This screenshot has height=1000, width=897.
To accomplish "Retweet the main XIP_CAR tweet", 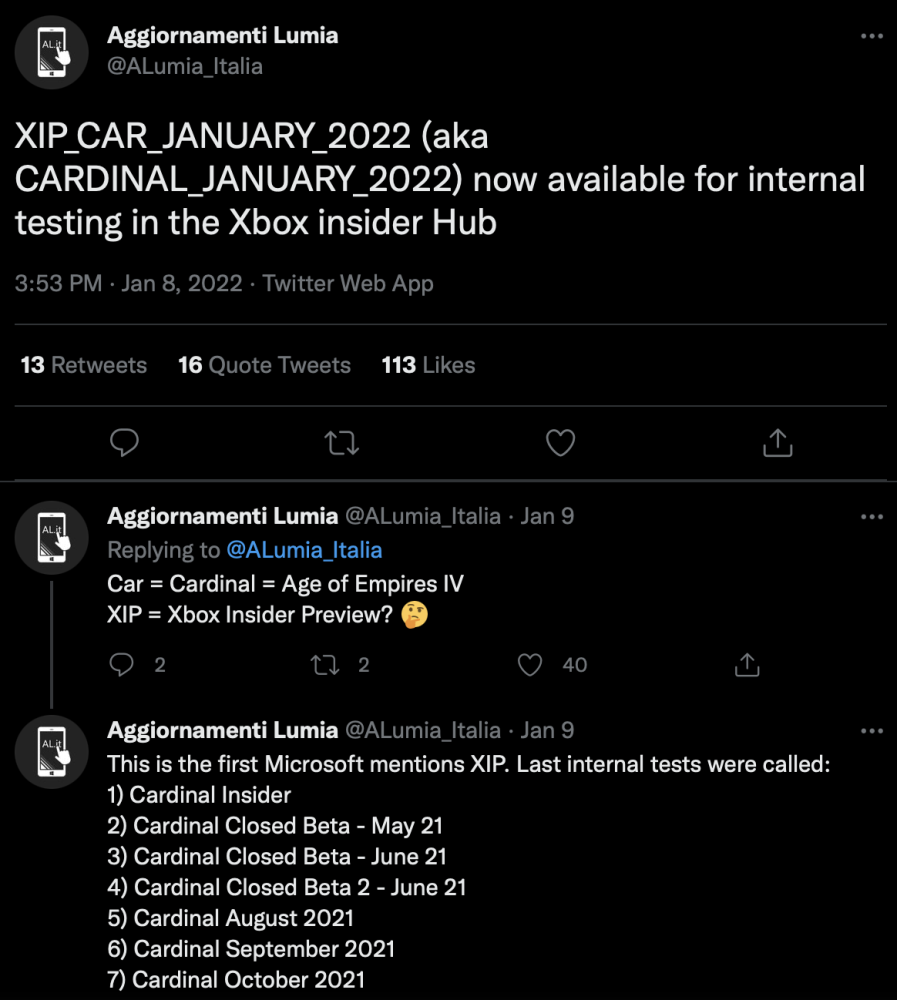I will coord(342,442).
